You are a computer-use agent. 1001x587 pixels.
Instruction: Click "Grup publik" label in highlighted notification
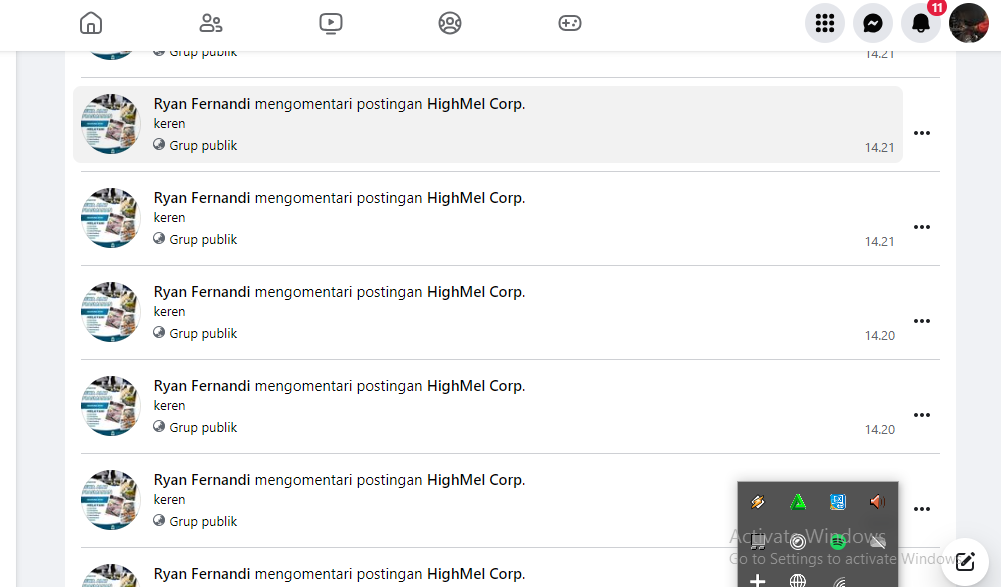[x=203, y=146]
